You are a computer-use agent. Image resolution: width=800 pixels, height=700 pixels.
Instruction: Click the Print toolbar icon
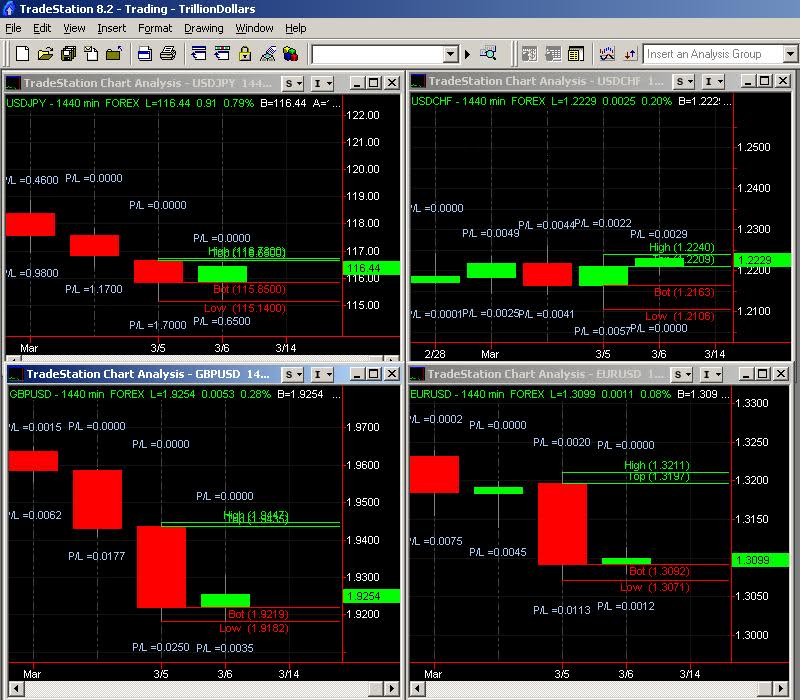pos(168,53)
